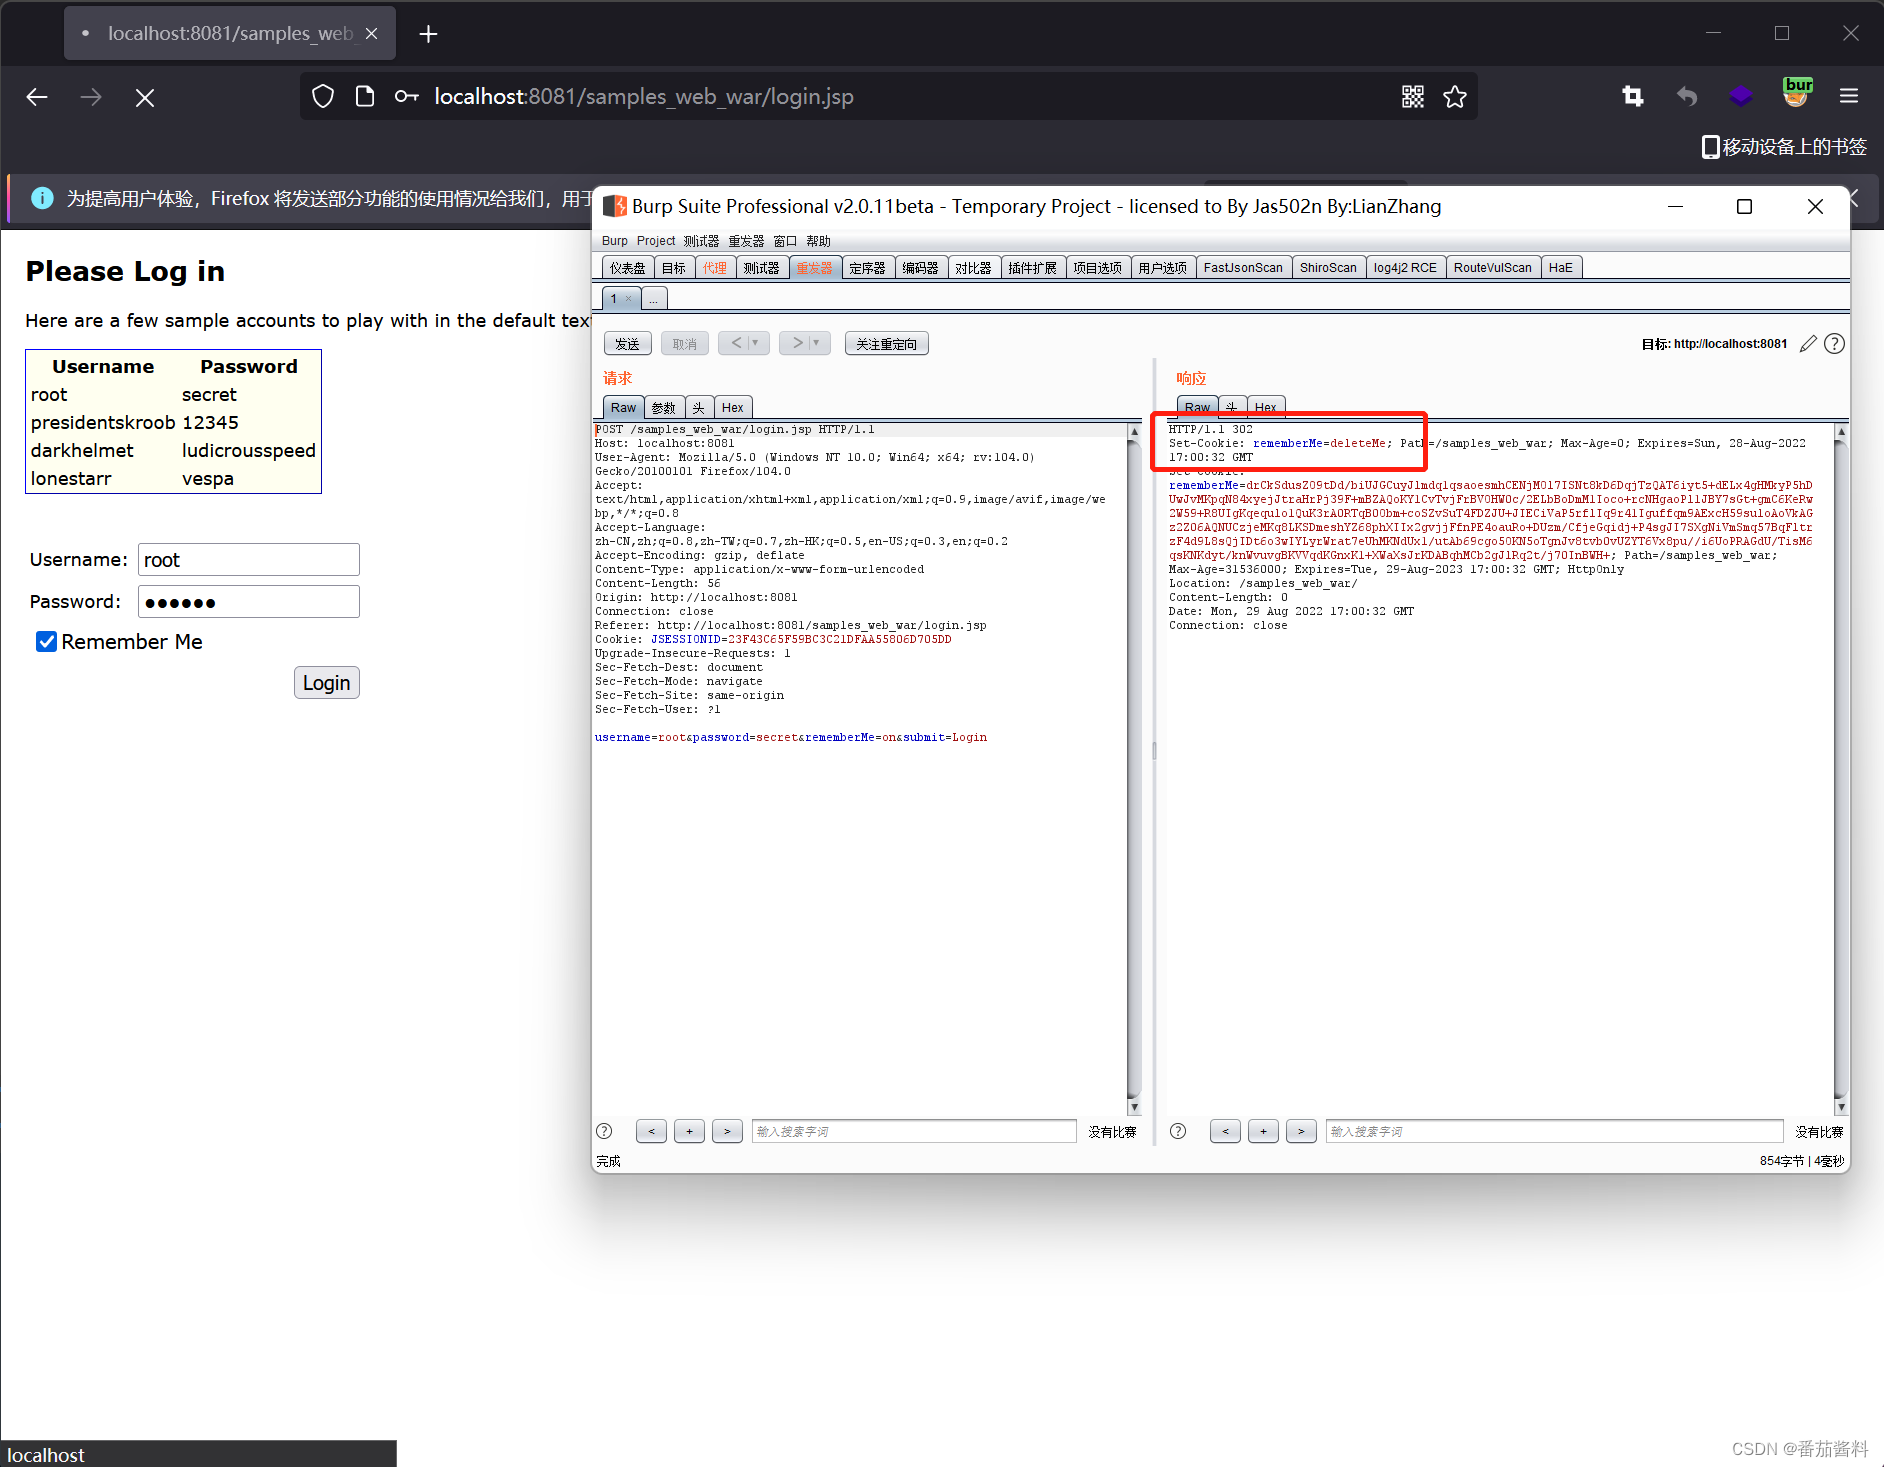Image resolution: width=1884 pixels, height=1467 pixels.
Task: Click next match button in request search
Action: click(x=727, y=1131)
